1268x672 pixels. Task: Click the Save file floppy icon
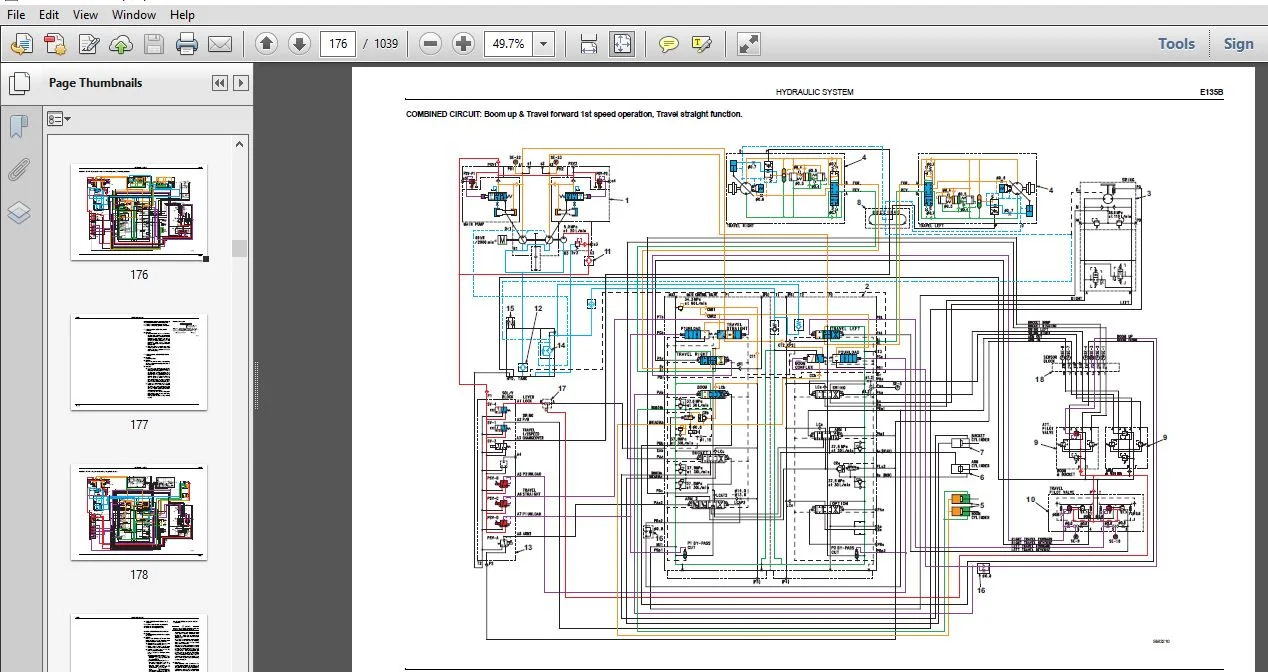tap(154, 44)
